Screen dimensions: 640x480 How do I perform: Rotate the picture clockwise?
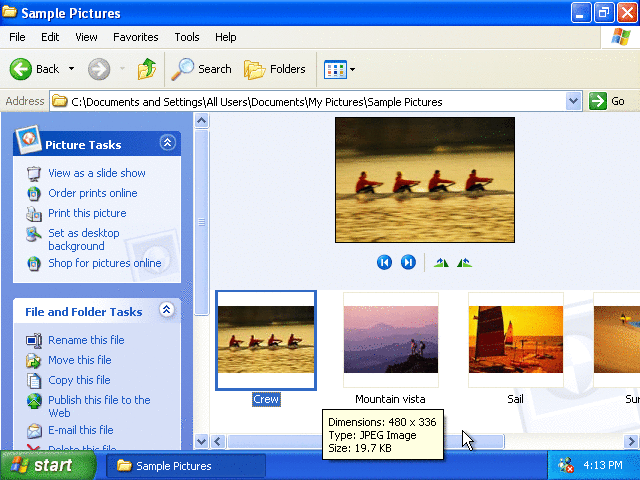(x=441, y=262)
